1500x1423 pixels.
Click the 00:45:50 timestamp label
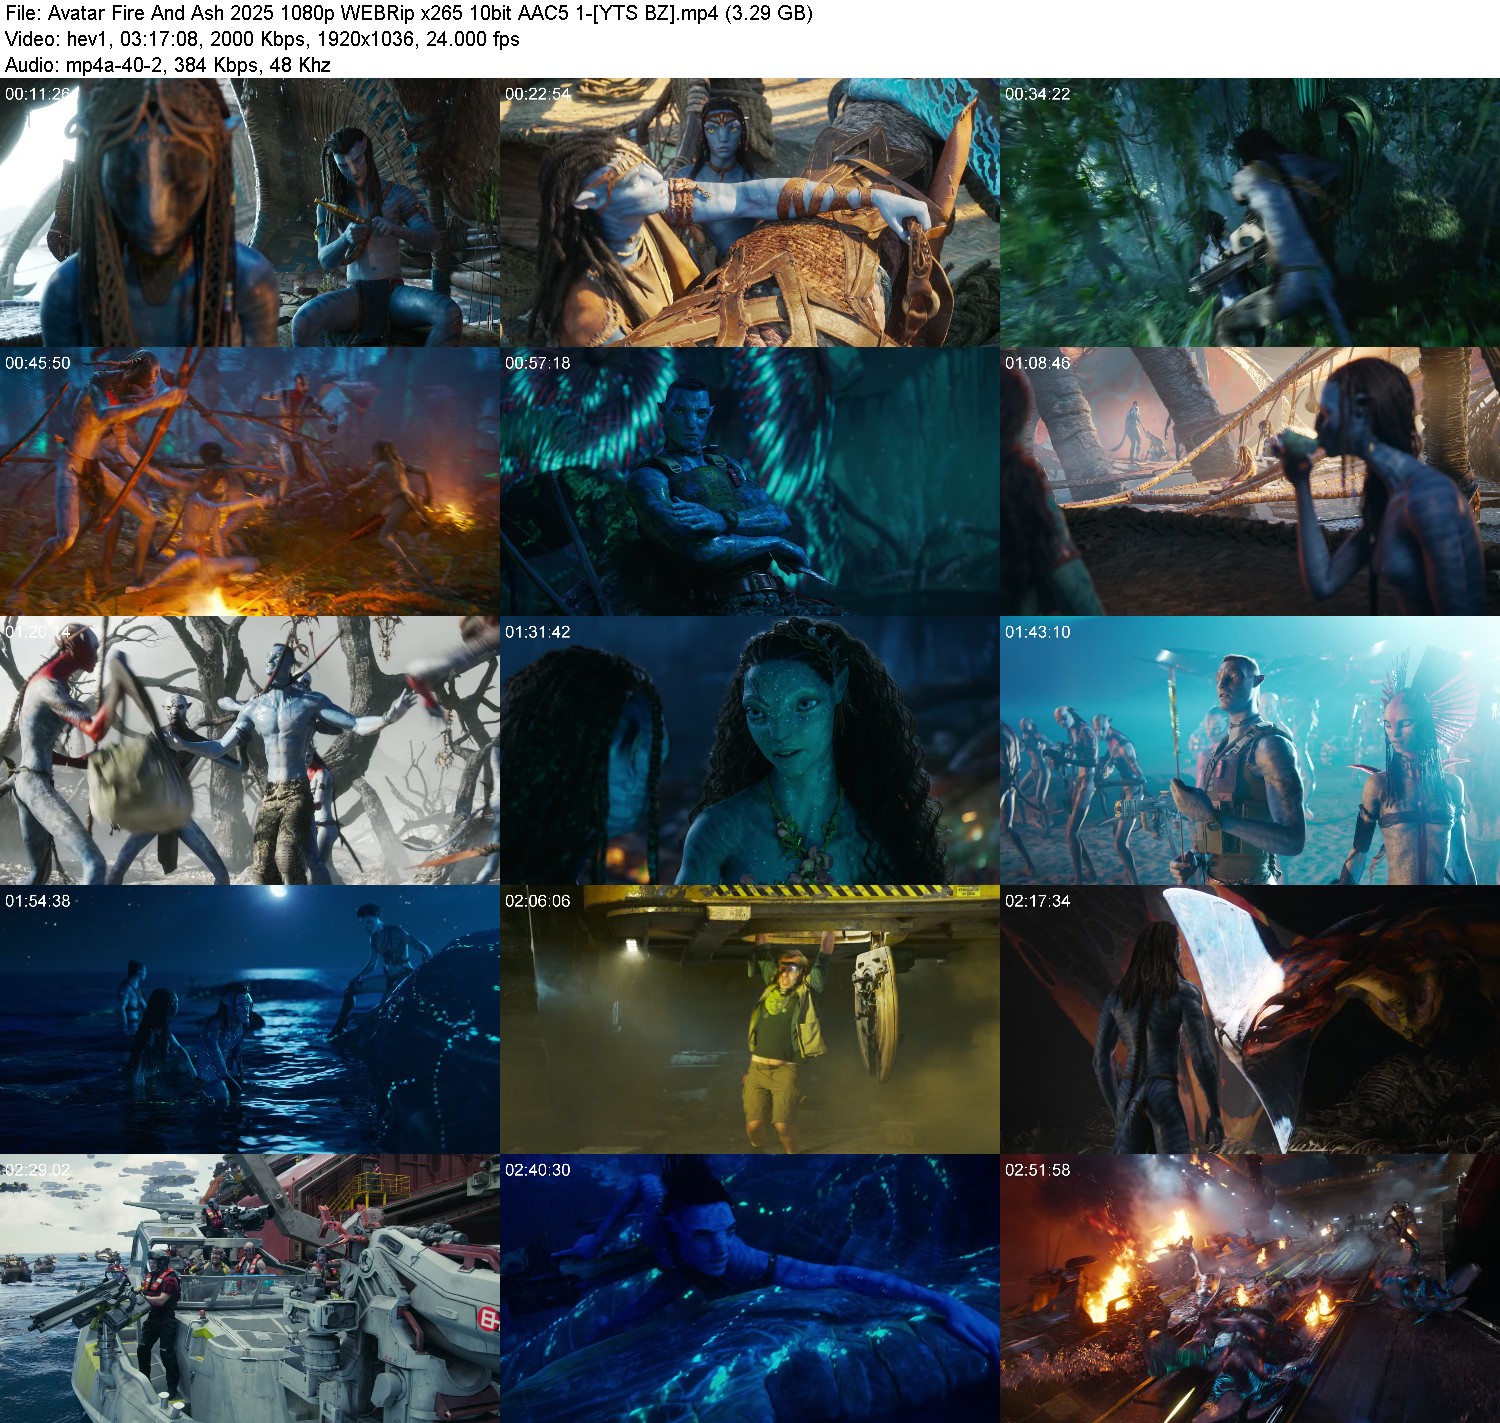(x=38, y=363)
